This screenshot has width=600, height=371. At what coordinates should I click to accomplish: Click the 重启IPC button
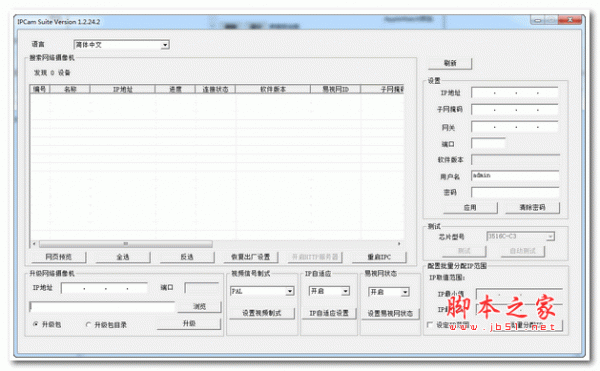point(379,257)
